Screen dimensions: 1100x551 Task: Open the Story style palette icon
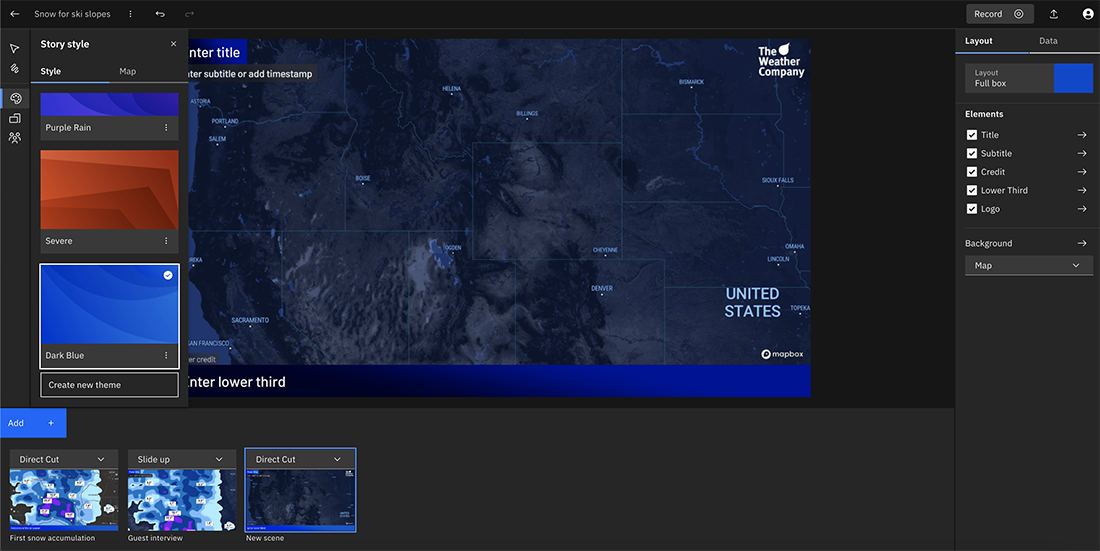[x=15, y=98]
